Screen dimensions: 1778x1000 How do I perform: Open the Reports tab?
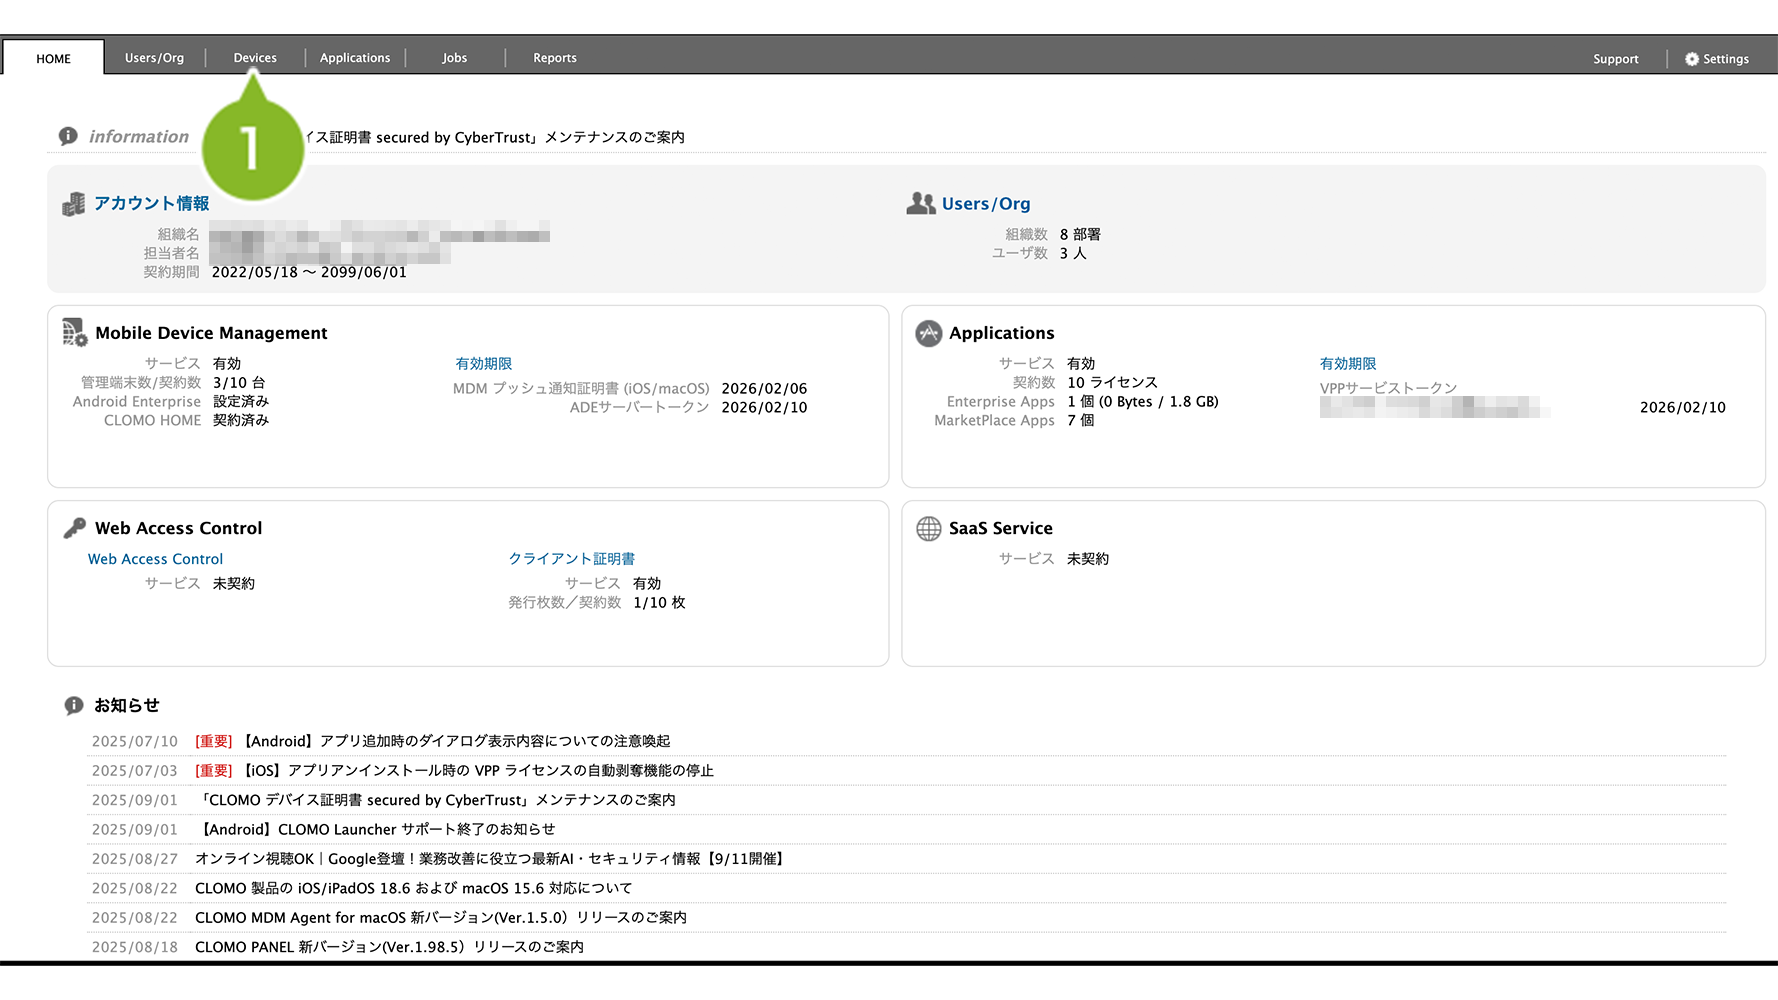tap(555, 58)
